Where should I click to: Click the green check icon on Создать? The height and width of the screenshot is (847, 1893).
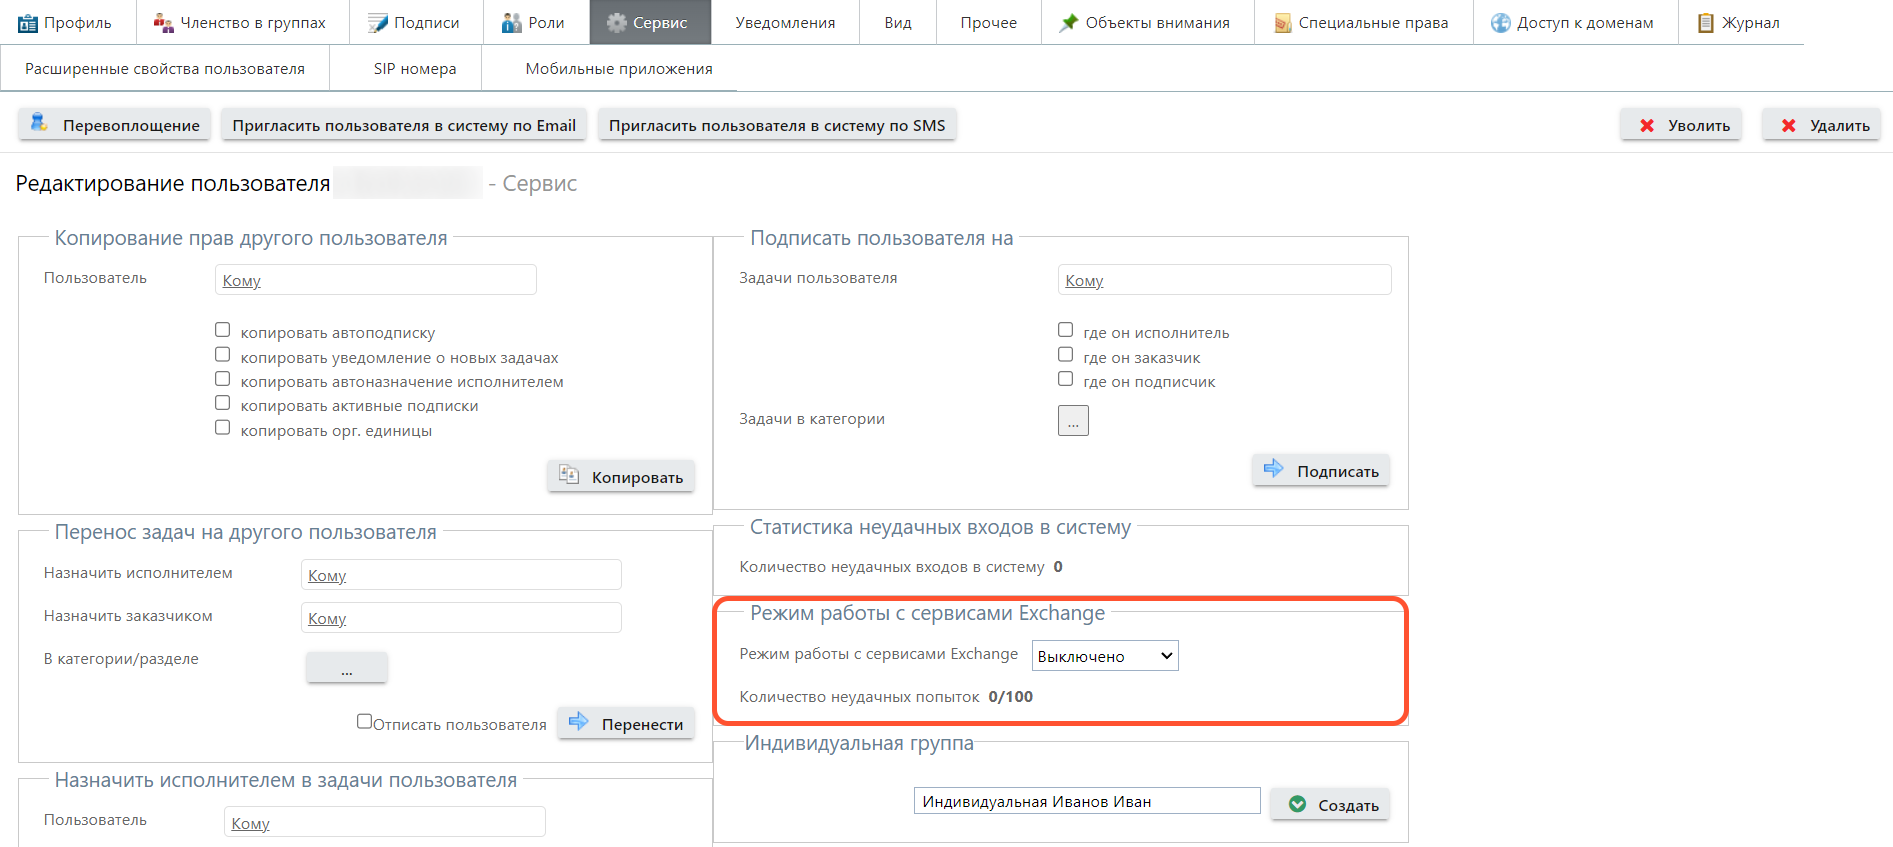coord(1297,804)
